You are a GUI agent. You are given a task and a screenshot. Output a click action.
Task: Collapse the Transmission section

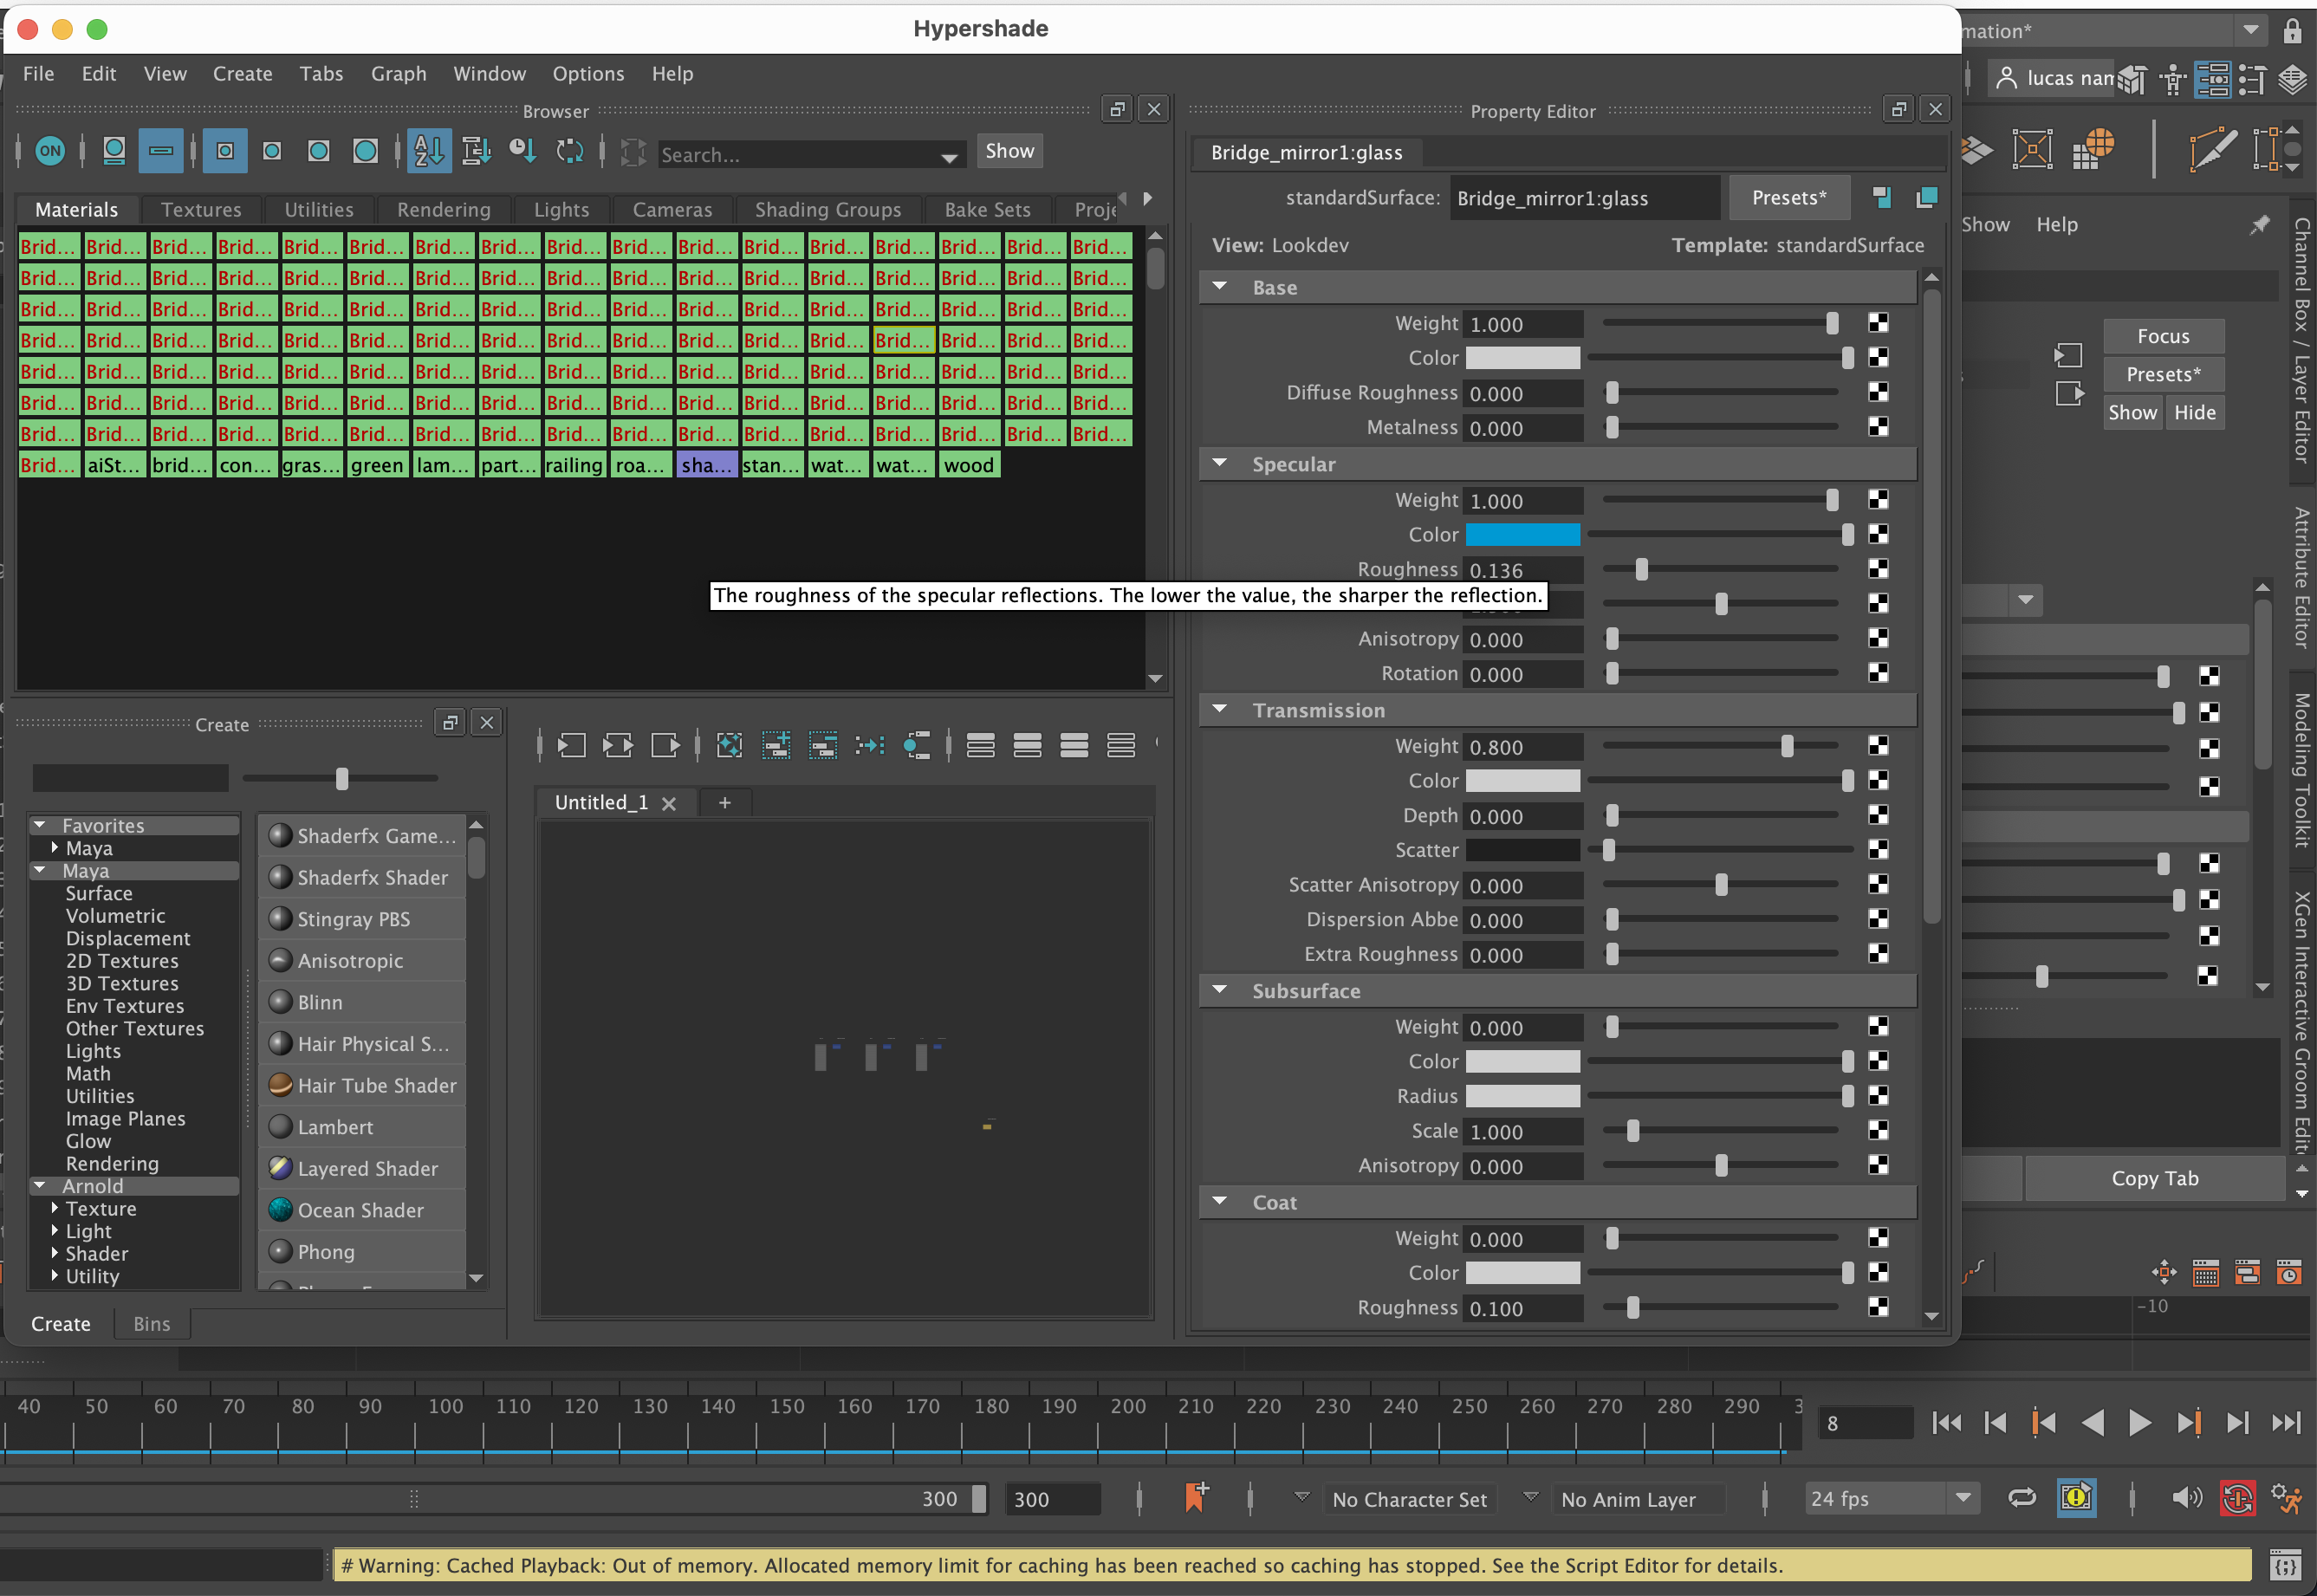[1220, 710]
